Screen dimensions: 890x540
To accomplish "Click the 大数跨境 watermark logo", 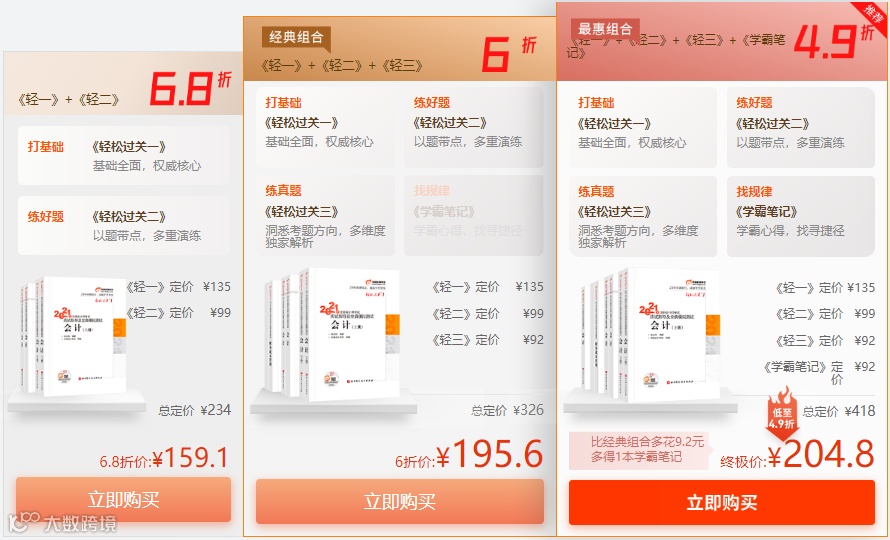I will (x=62, y=523).
